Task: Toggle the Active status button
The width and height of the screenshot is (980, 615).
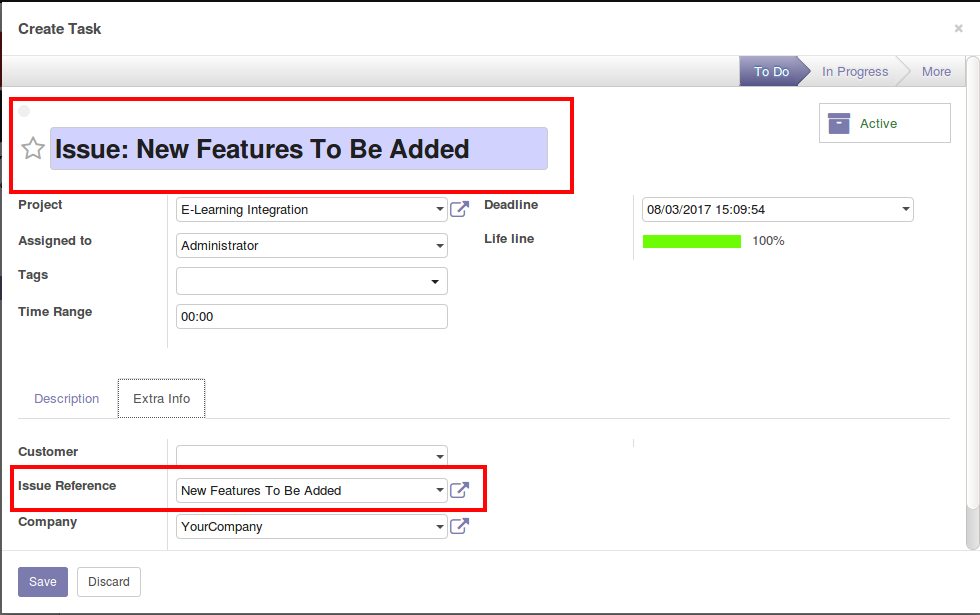Action: (884, 123)
